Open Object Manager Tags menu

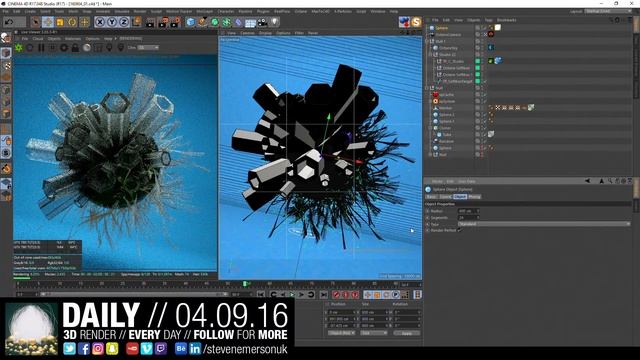tap(488, 20)
